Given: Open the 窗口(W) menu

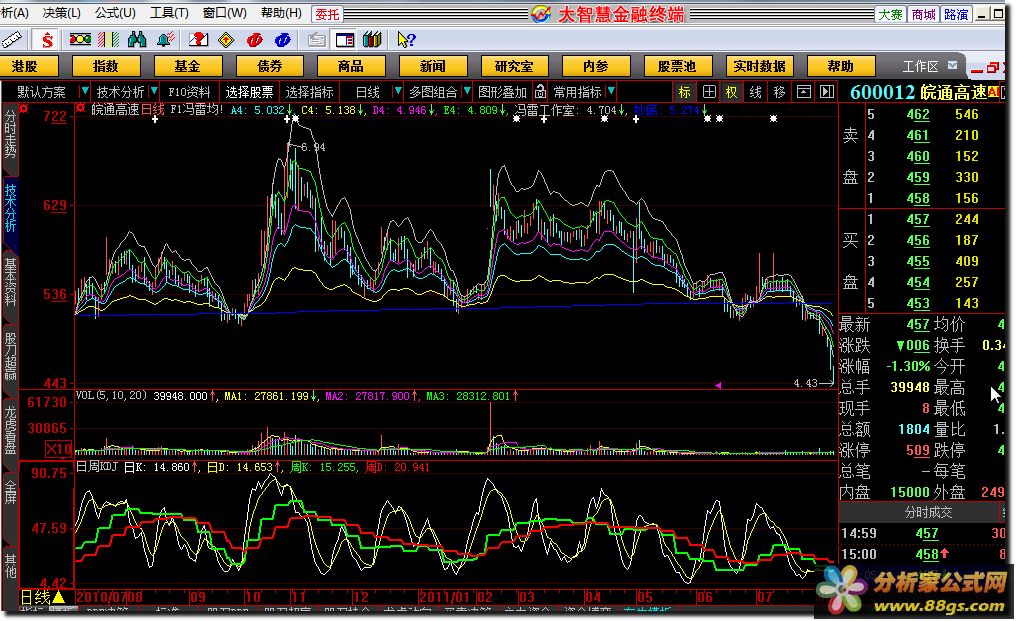Looking at the screenshot, I should coord(224,13).
